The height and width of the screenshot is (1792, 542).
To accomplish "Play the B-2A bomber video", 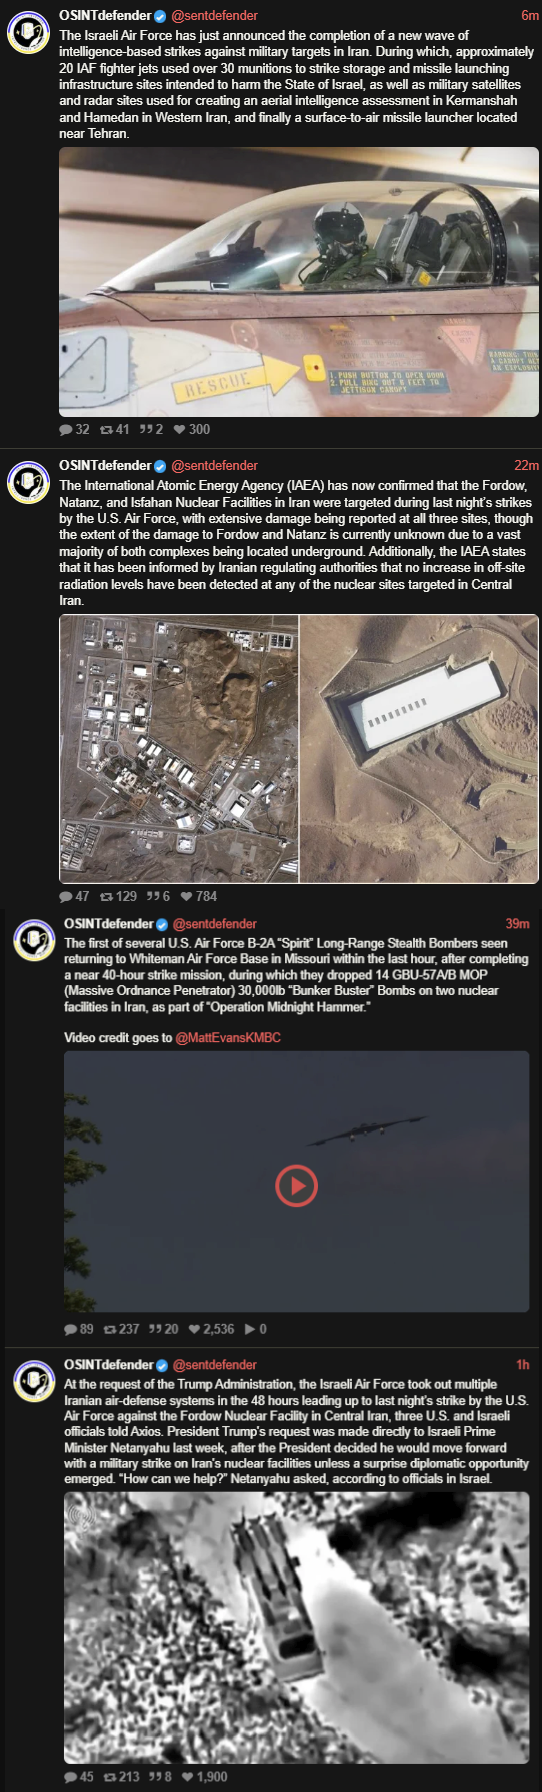I will point(296,1186).
